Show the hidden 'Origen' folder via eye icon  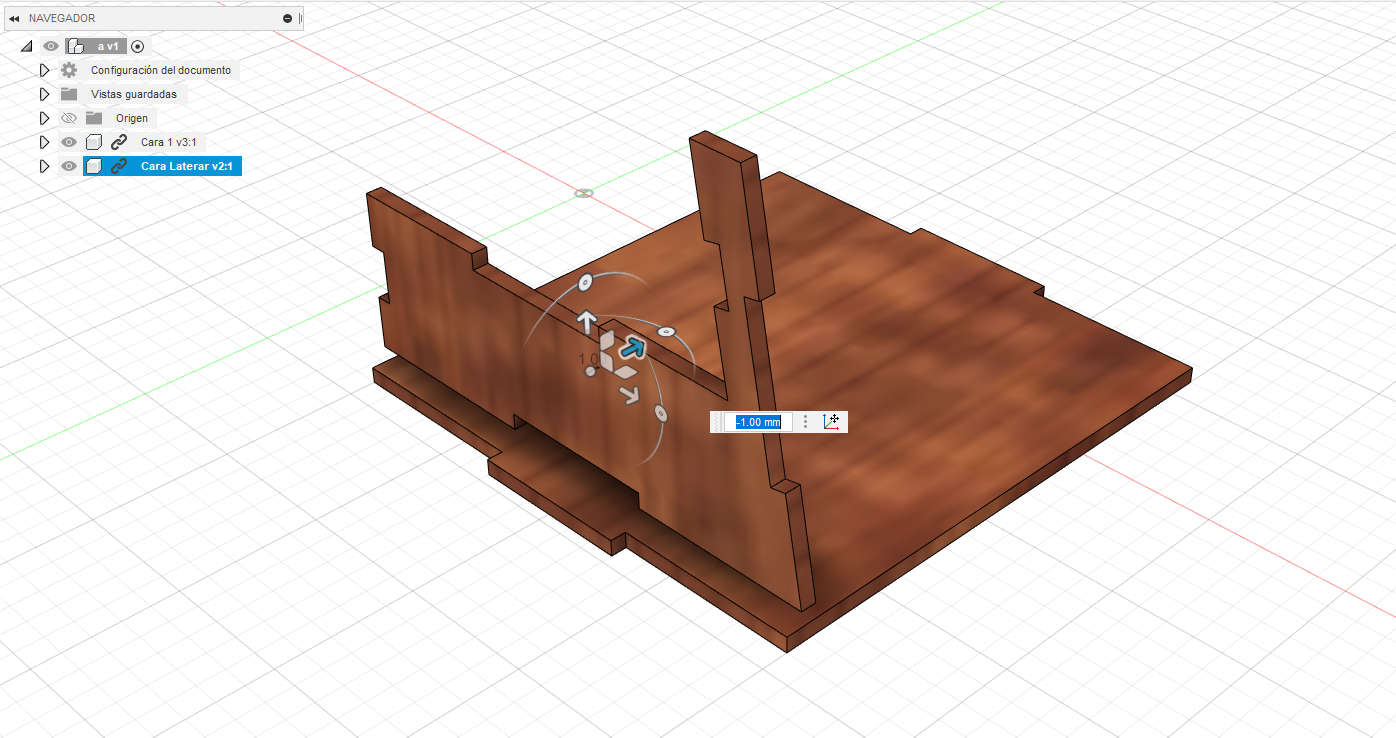69,118
